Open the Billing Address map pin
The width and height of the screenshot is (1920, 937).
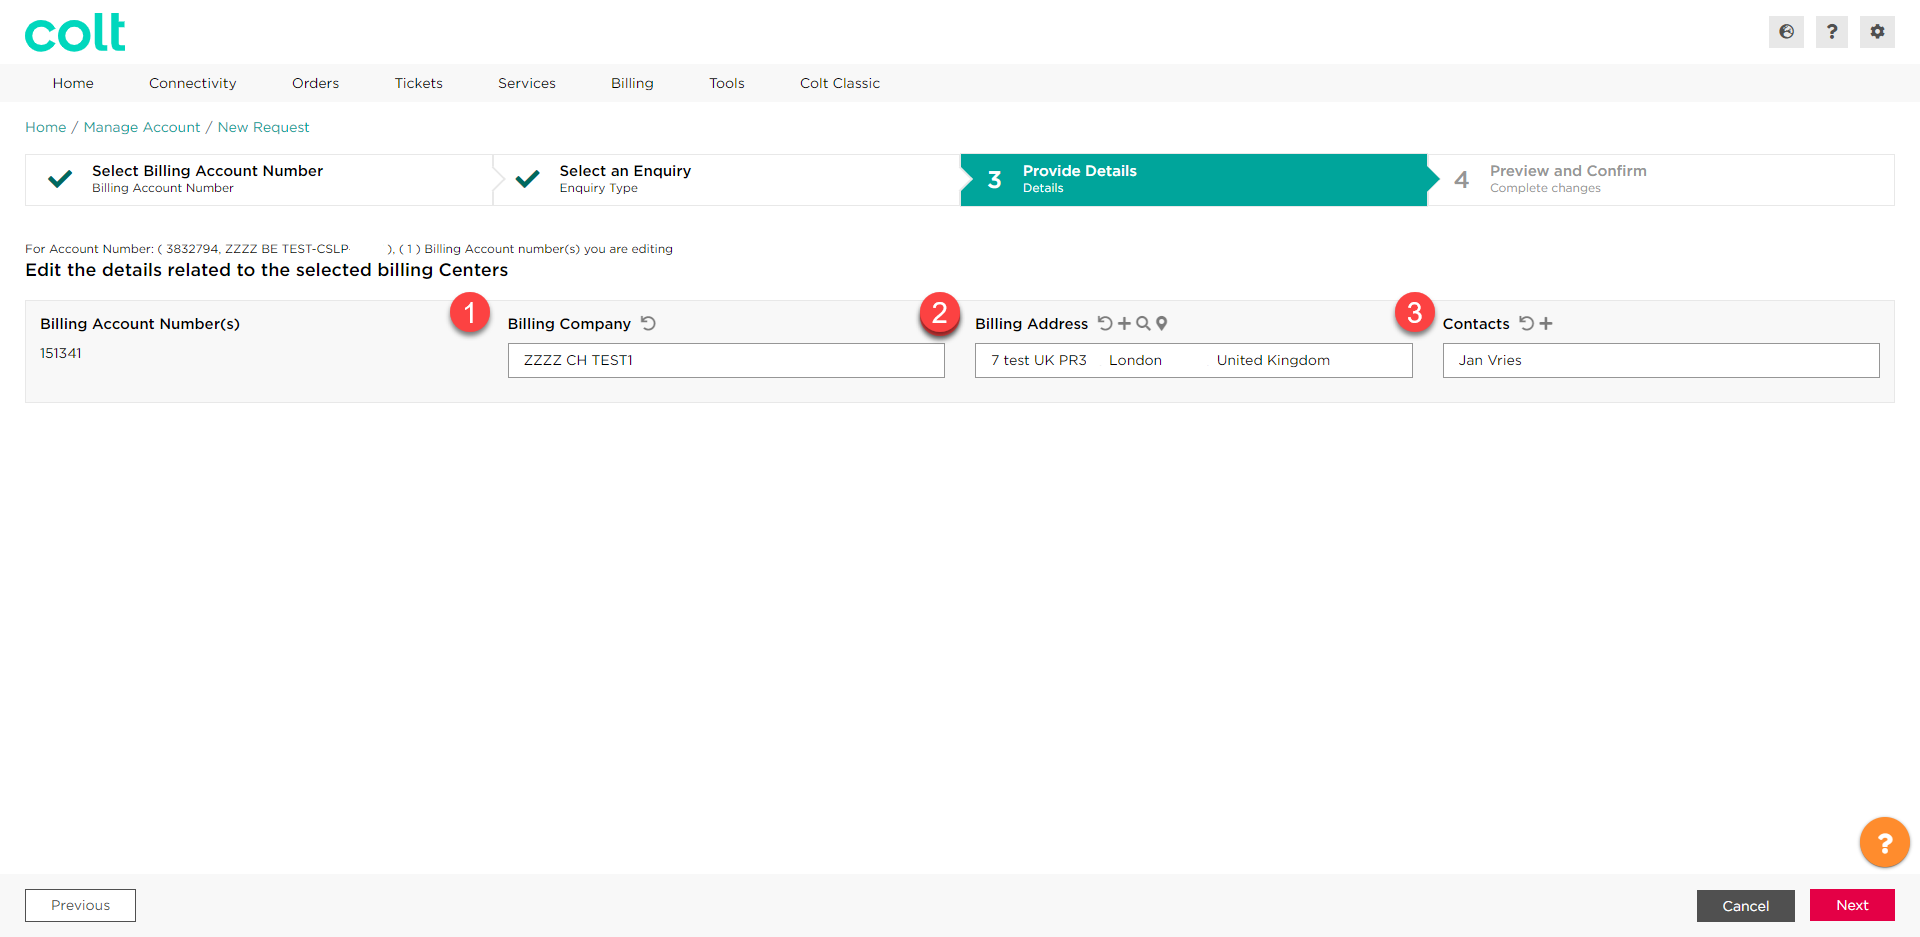(x=1161, y=323)
